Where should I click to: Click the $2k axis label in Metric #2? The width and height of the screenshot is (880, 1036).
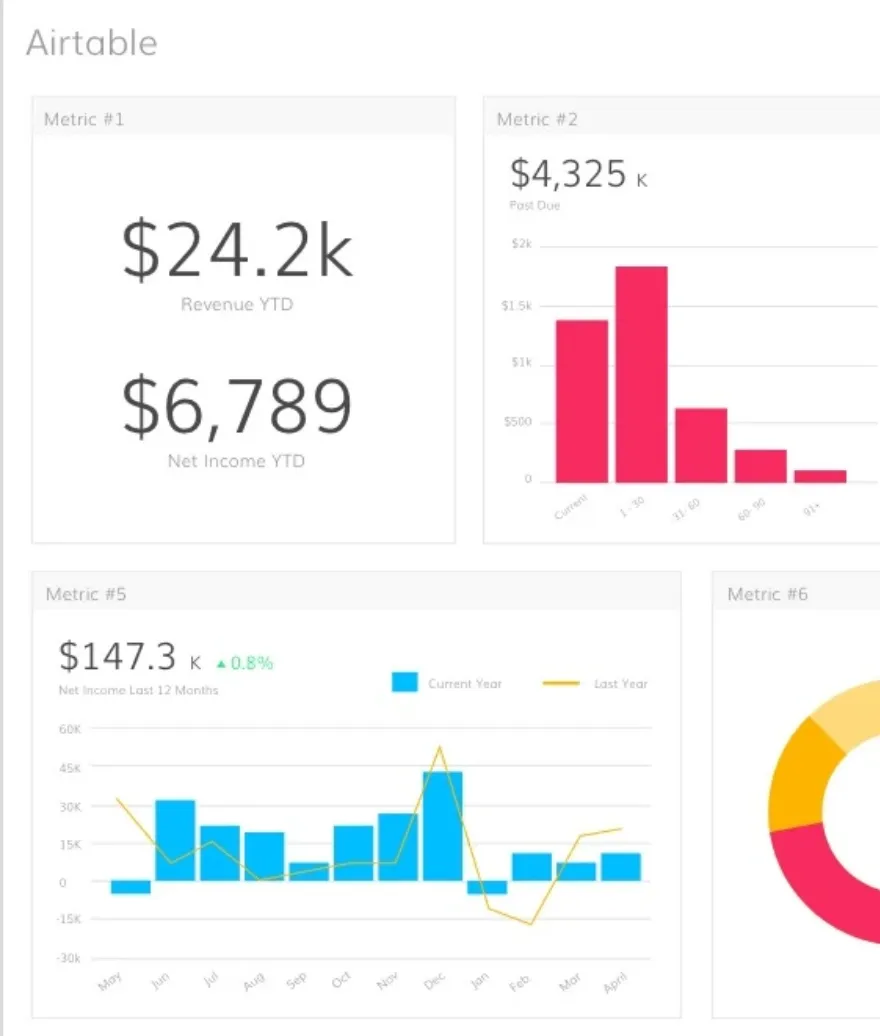(x=521, y=244)
